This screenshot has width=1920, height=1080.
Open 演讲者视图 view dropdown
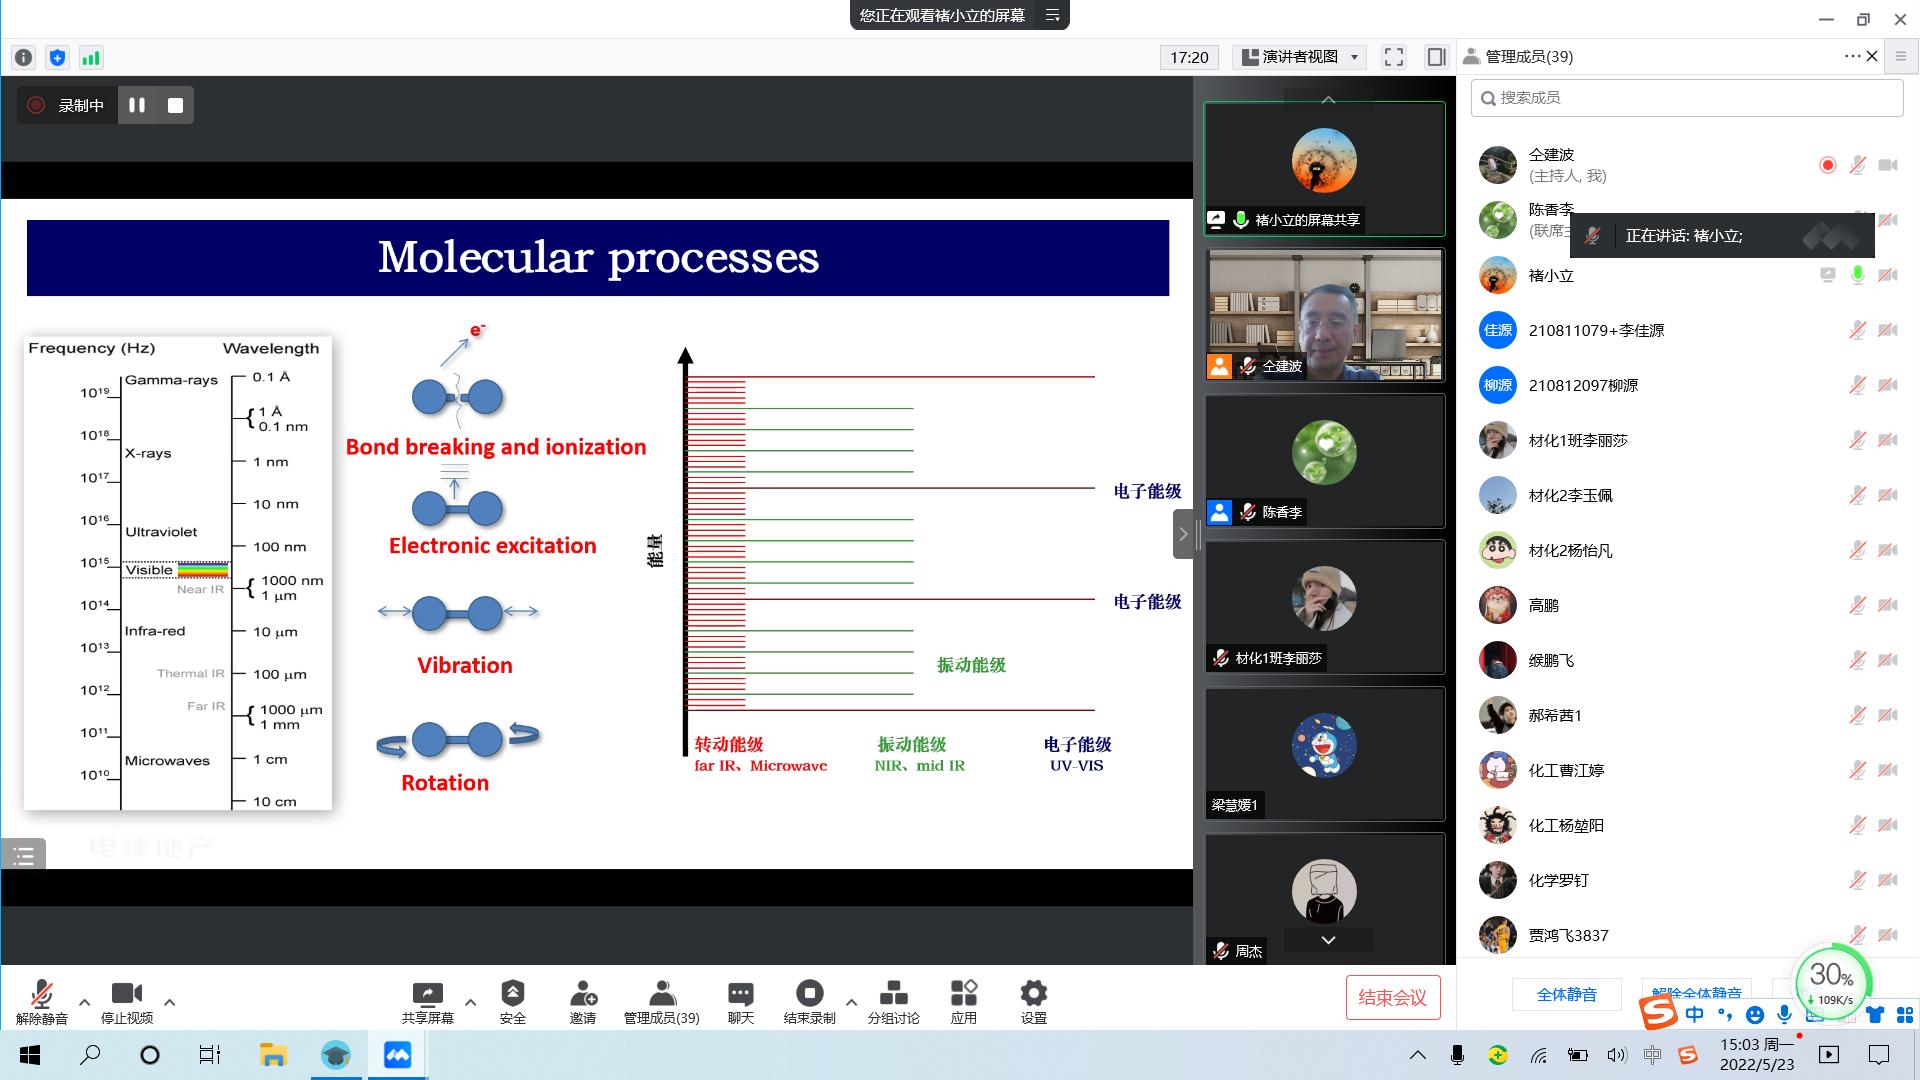pos(1300,57)
